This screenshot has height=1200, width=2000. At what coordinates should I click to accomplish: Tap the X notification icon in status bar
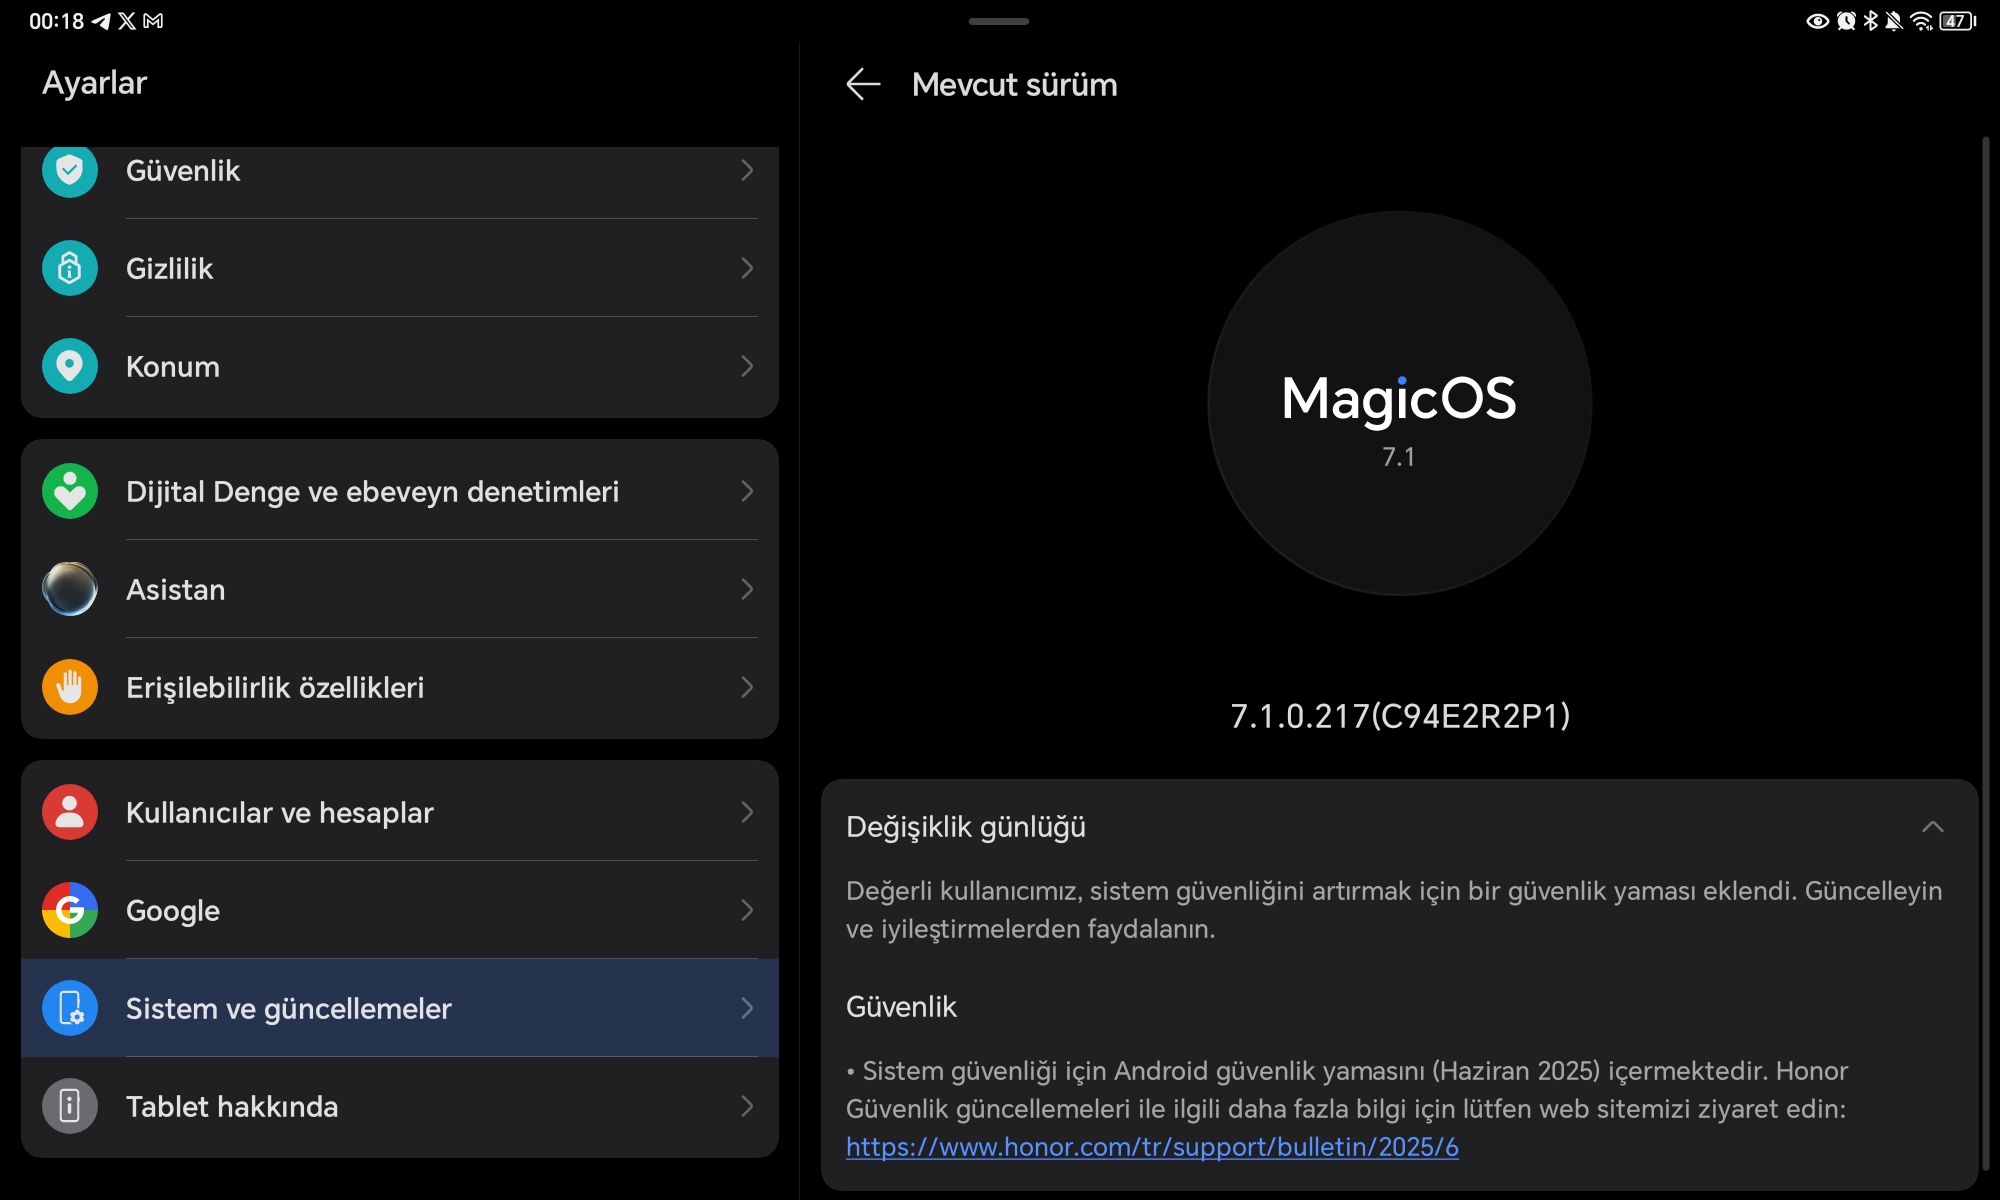coord(127,21)
